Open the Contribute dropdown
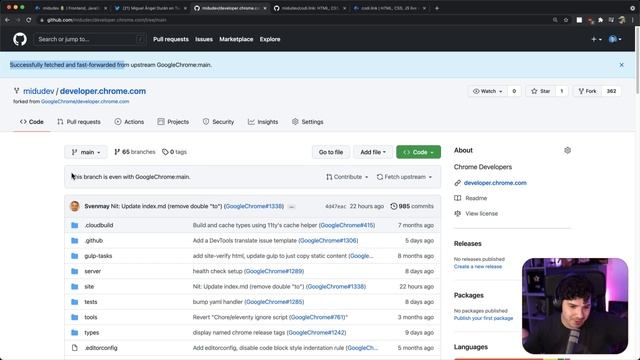Screen dimensions: 640x360 (347, 177)
